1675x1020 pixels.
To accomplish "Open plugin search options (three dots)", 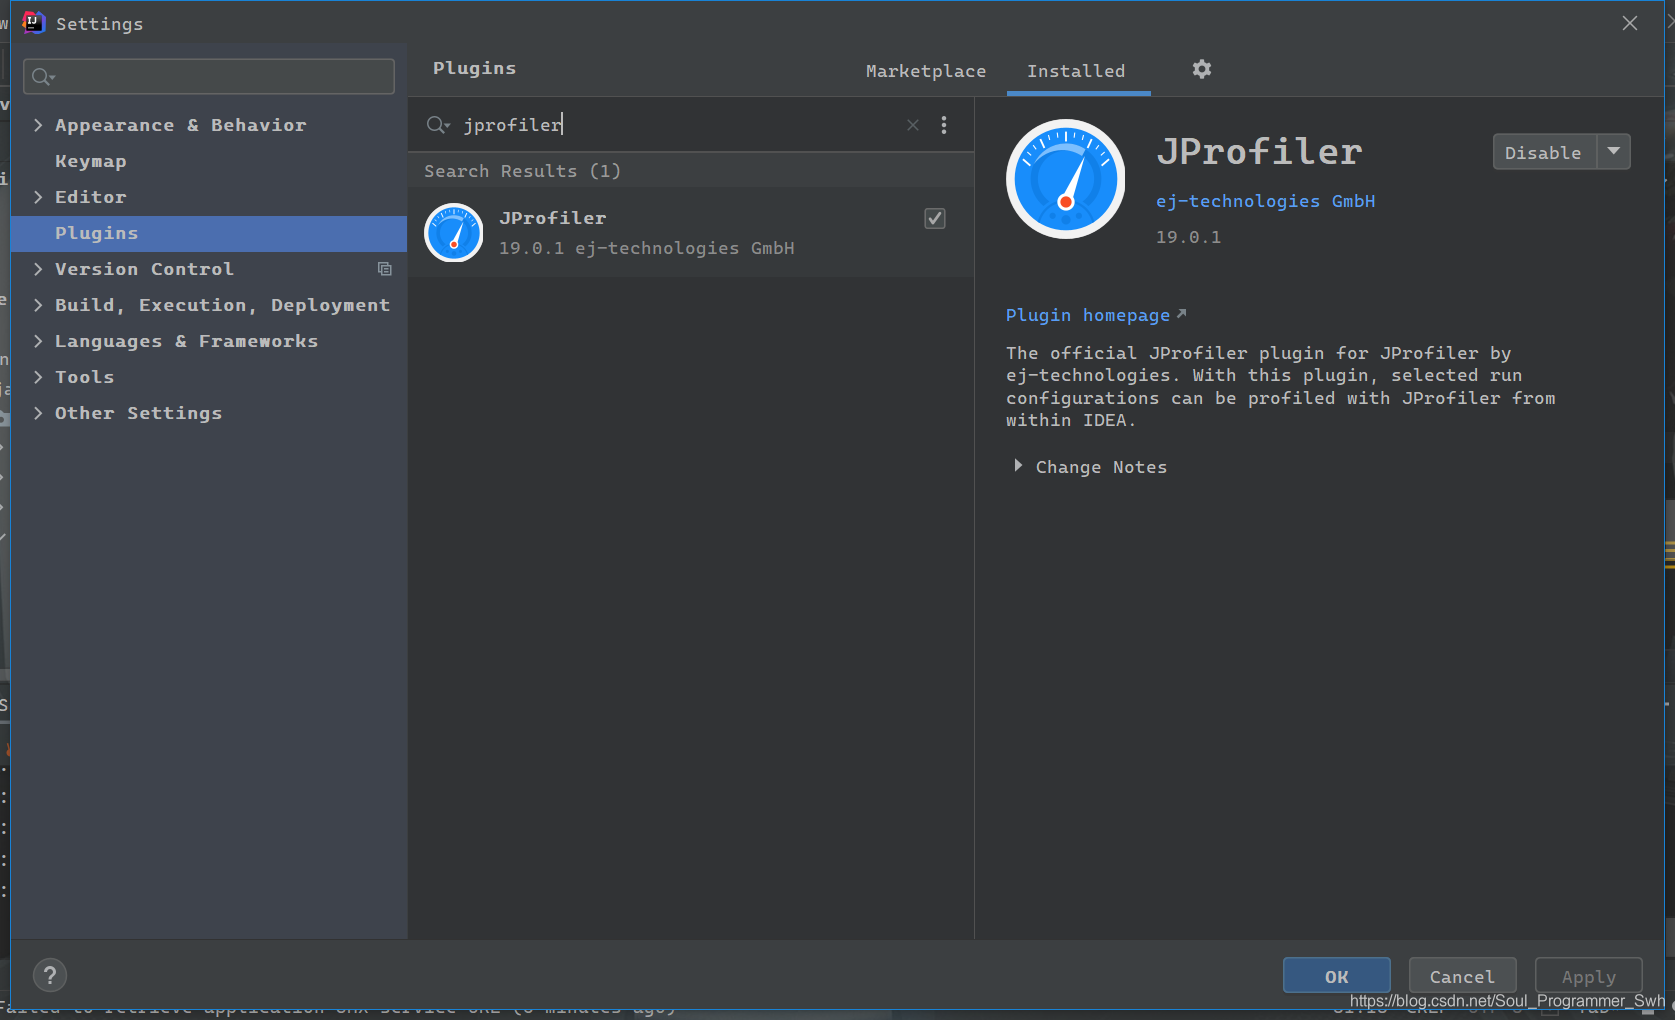I will 943,125.
